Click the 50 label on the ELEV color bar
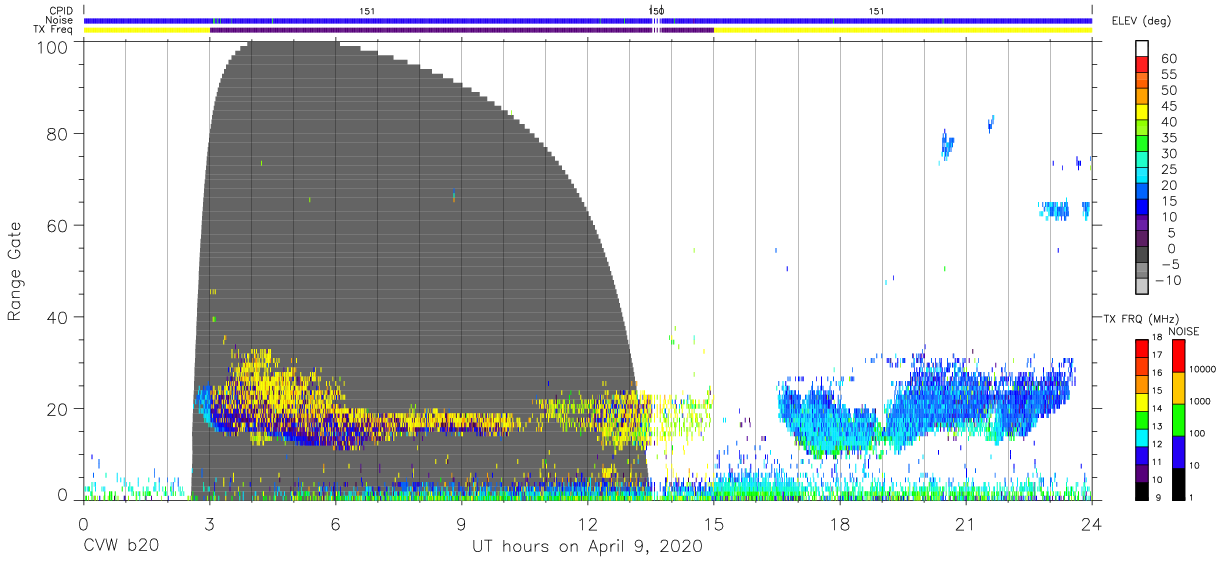Image resolution: width=1228 pixels, height=567 pixels. coord(1170,90)
